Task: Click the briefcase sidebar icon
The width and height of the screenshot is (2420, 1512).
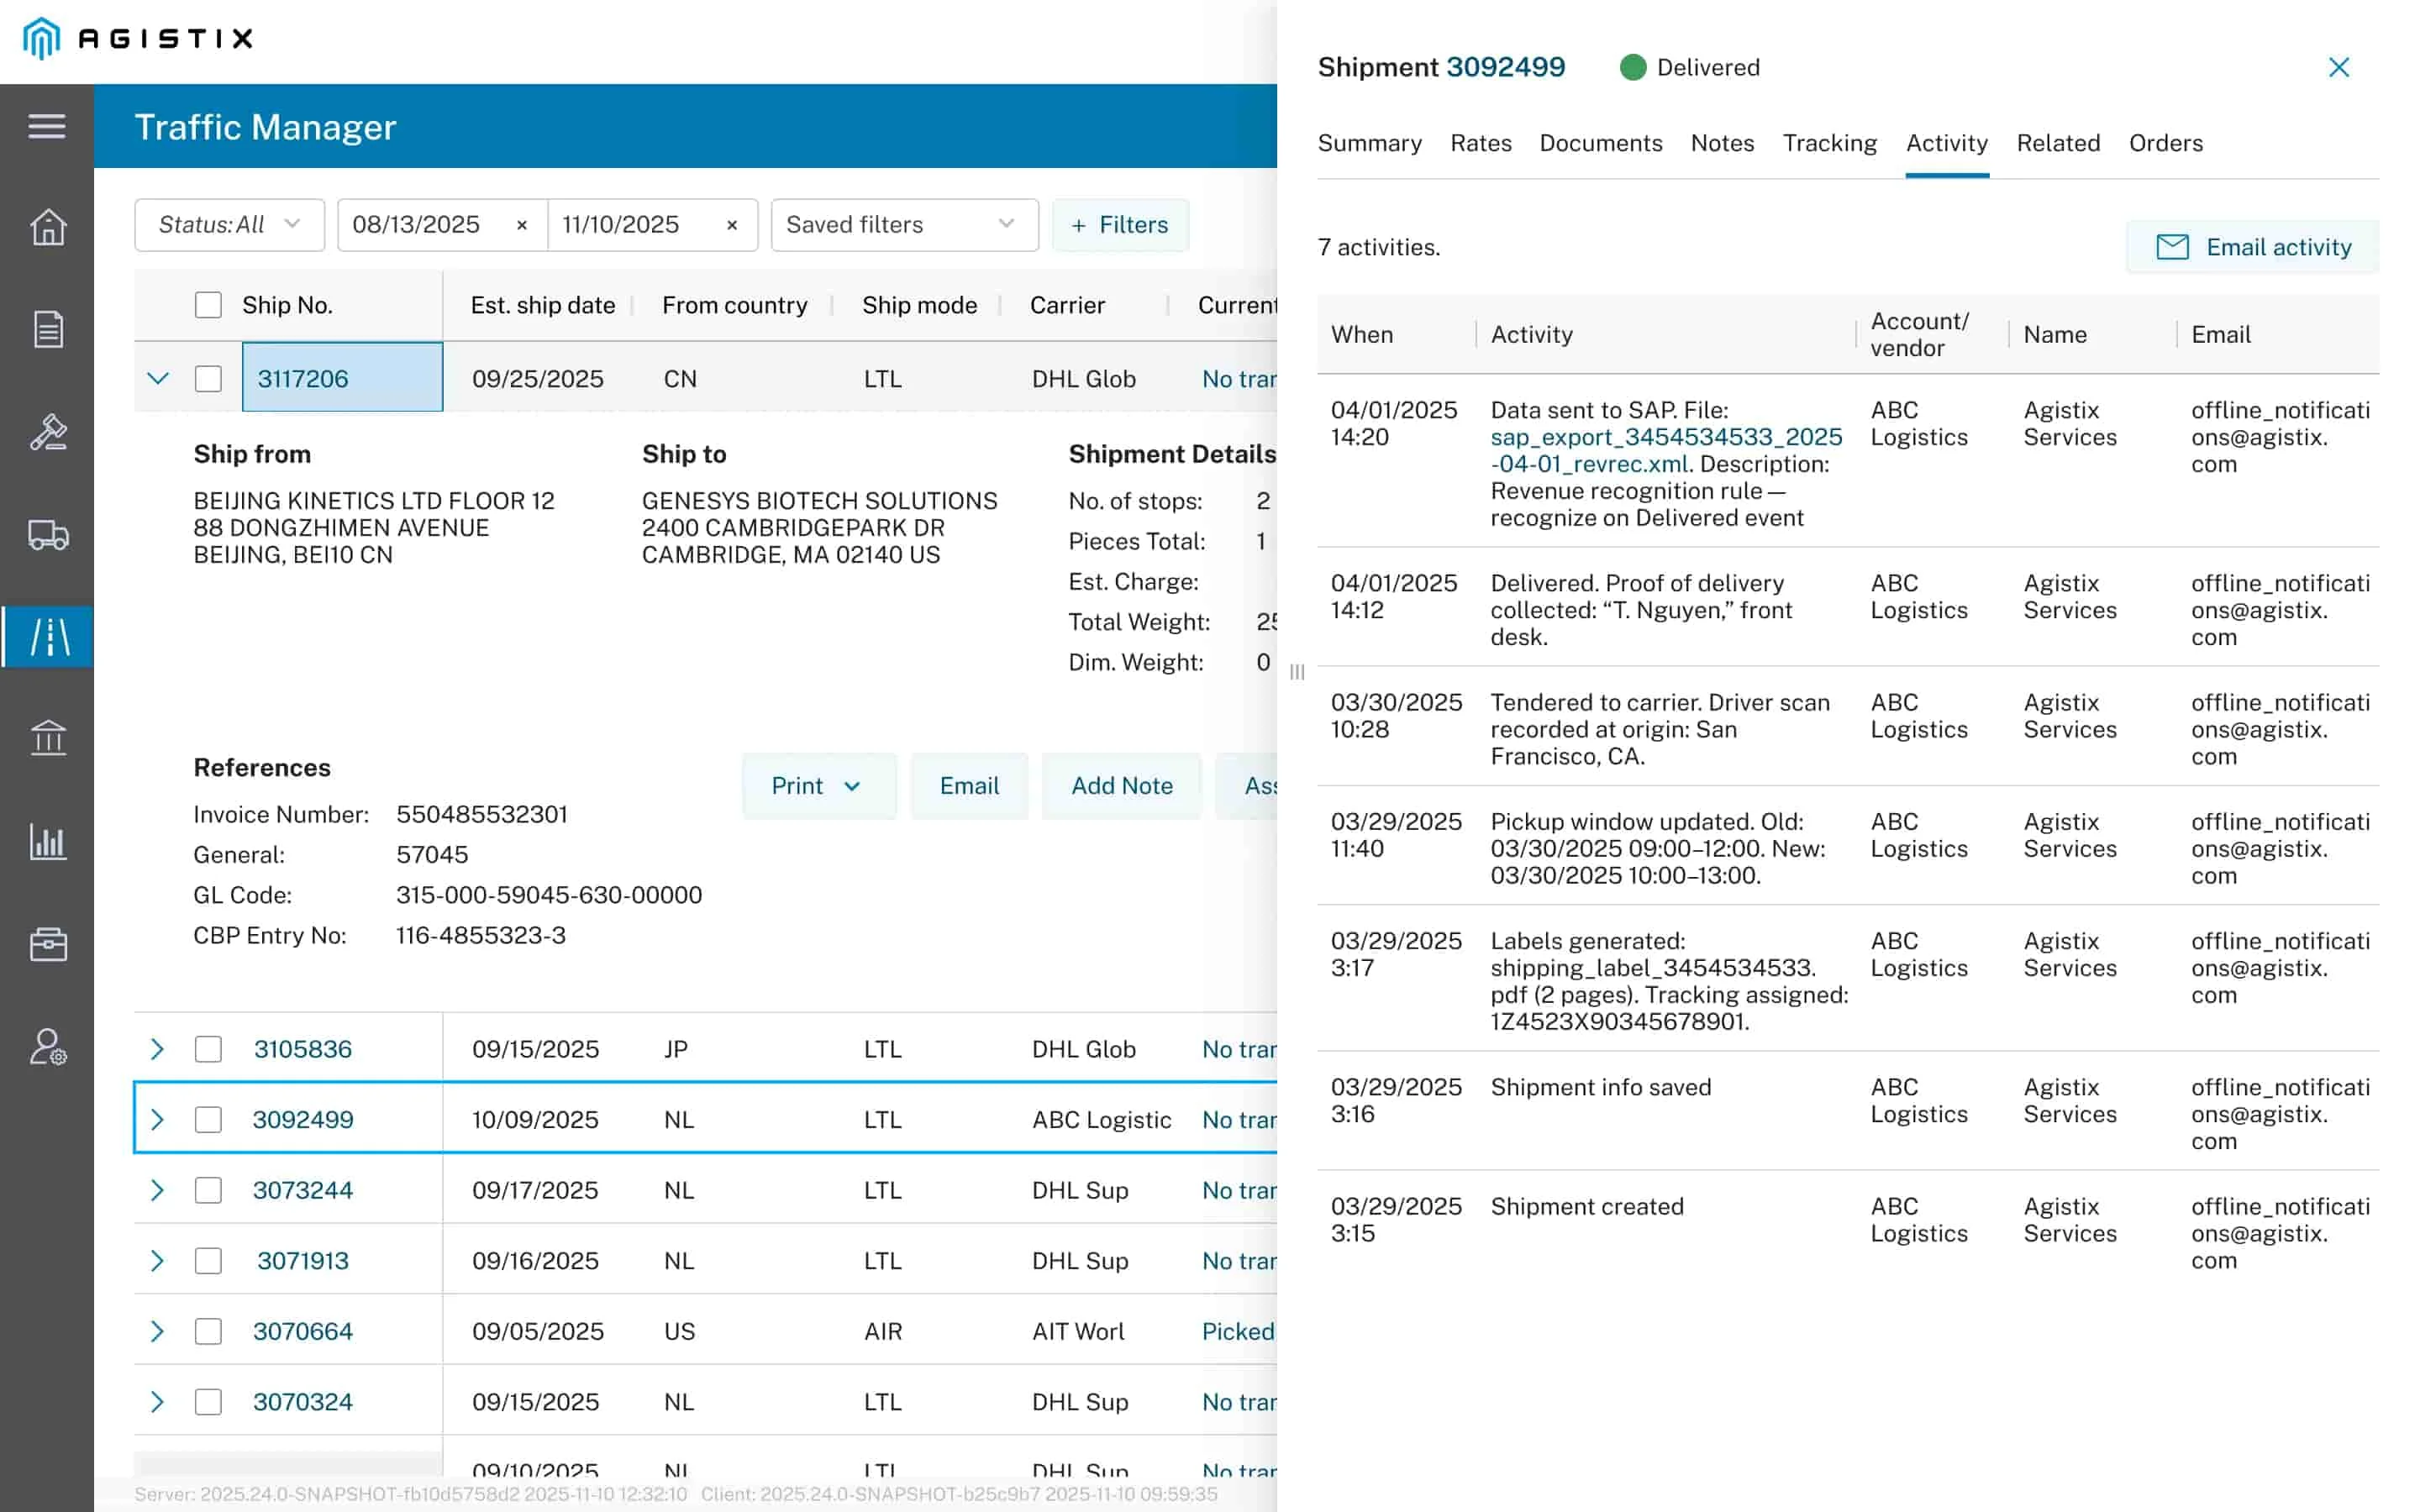Action: [x=47, y=944]
